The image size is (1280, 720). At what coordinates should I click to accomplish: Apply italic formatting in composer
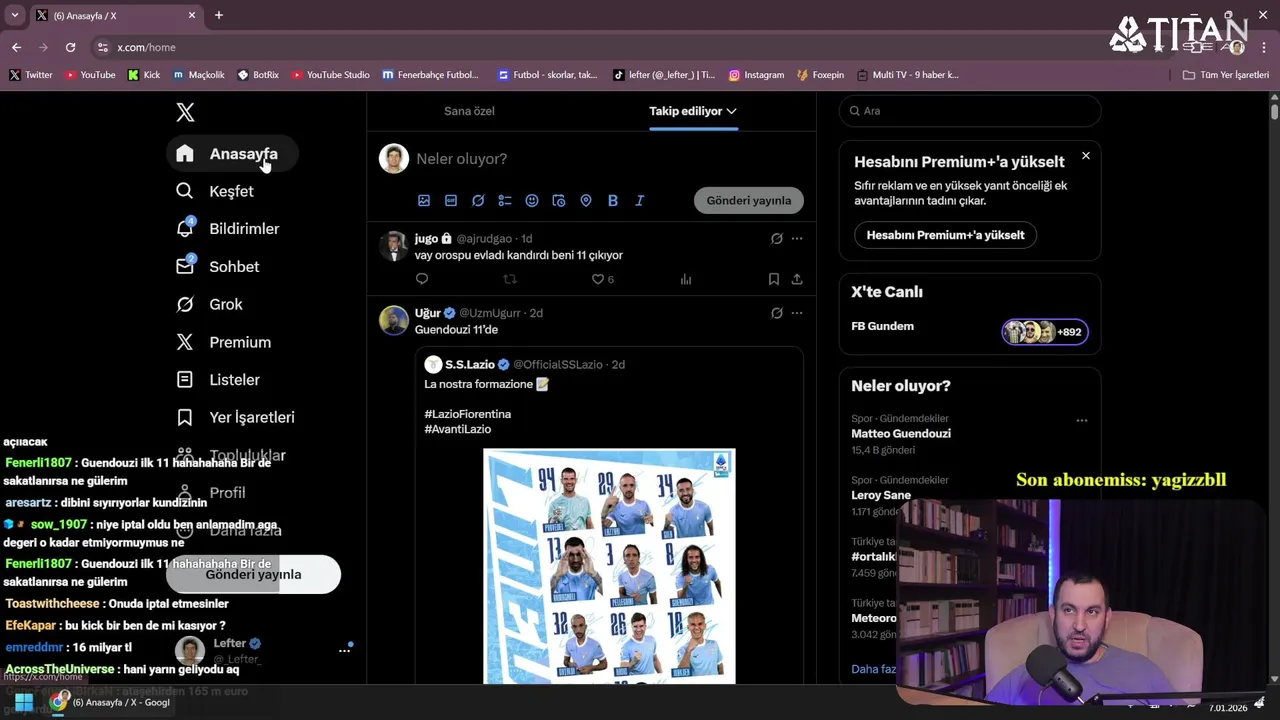click(640, 200)
